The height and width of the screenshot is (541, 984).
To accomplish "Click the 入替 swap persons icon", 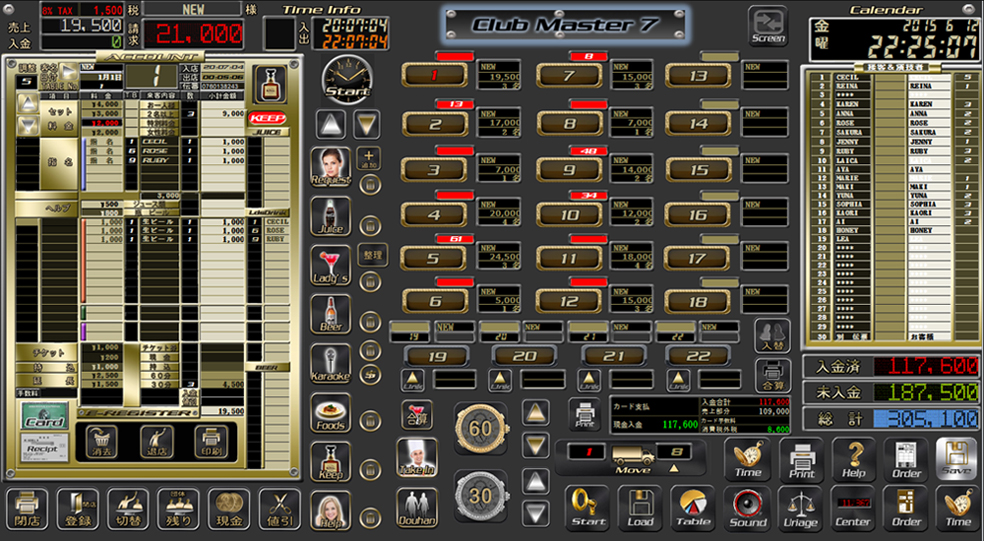I will 772,336.
